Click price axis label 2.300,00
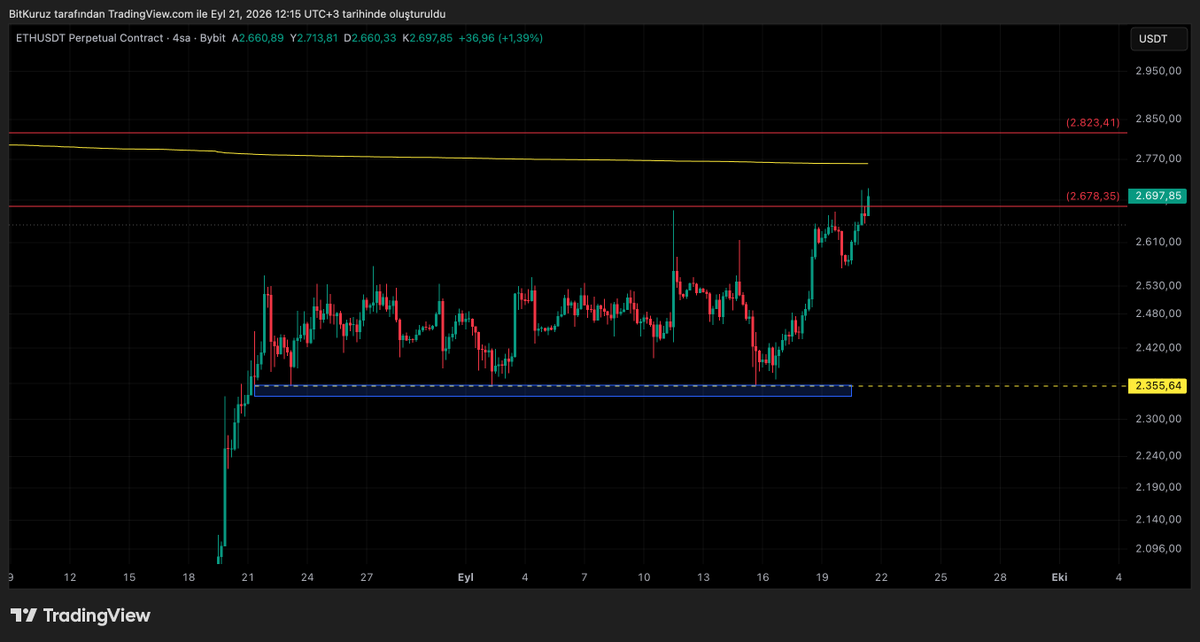 pyautogui.click(x=1159, y=419)
